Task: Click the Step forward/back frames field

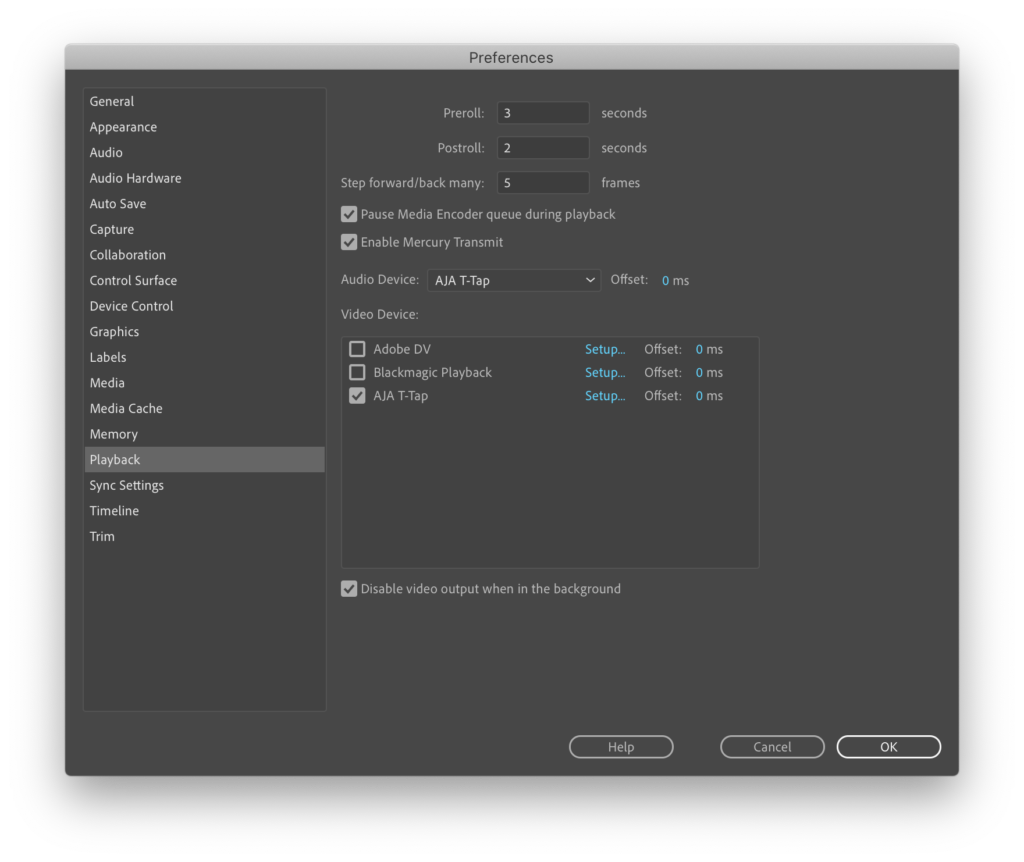Action: [x=543, y=182]
